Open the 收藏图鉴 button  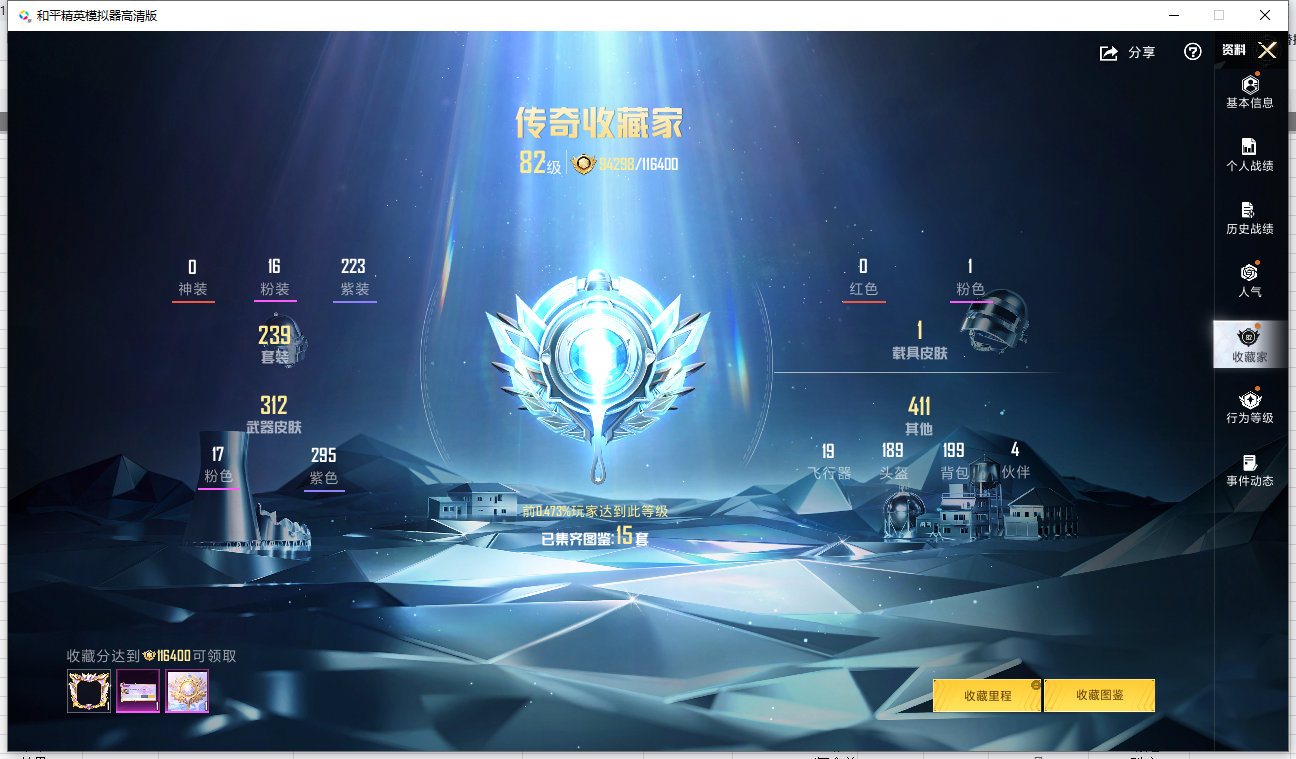(x=1100, y=695)
